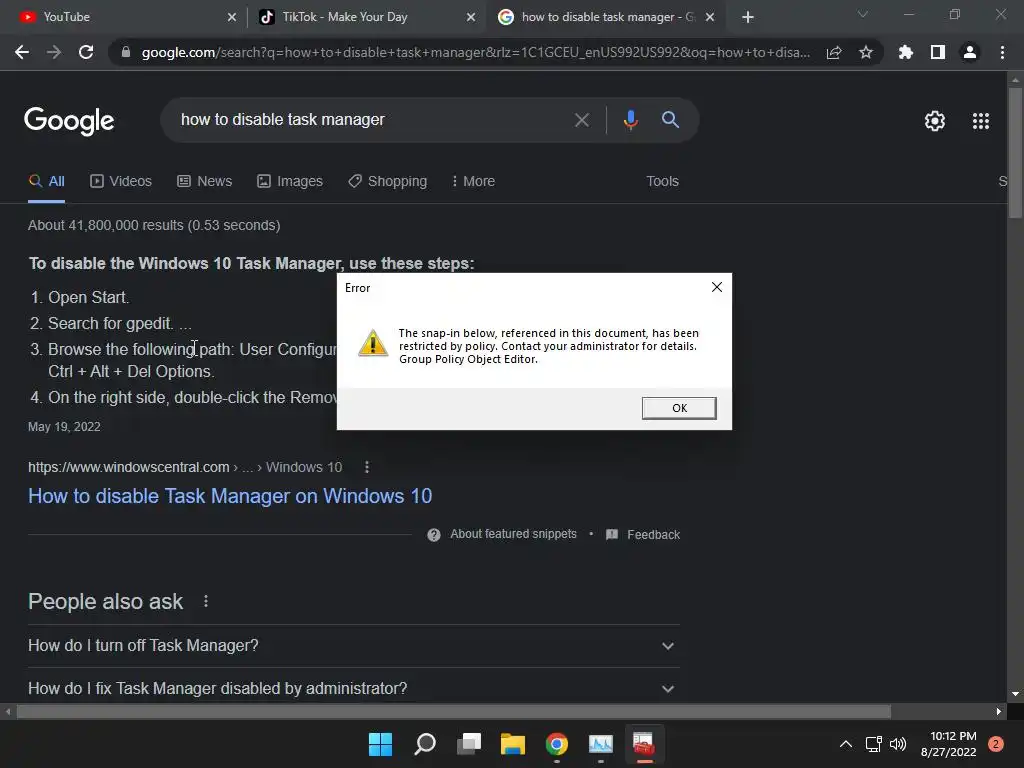
Task: Click the May 19, 2022 date text
Action: (64, 427)
